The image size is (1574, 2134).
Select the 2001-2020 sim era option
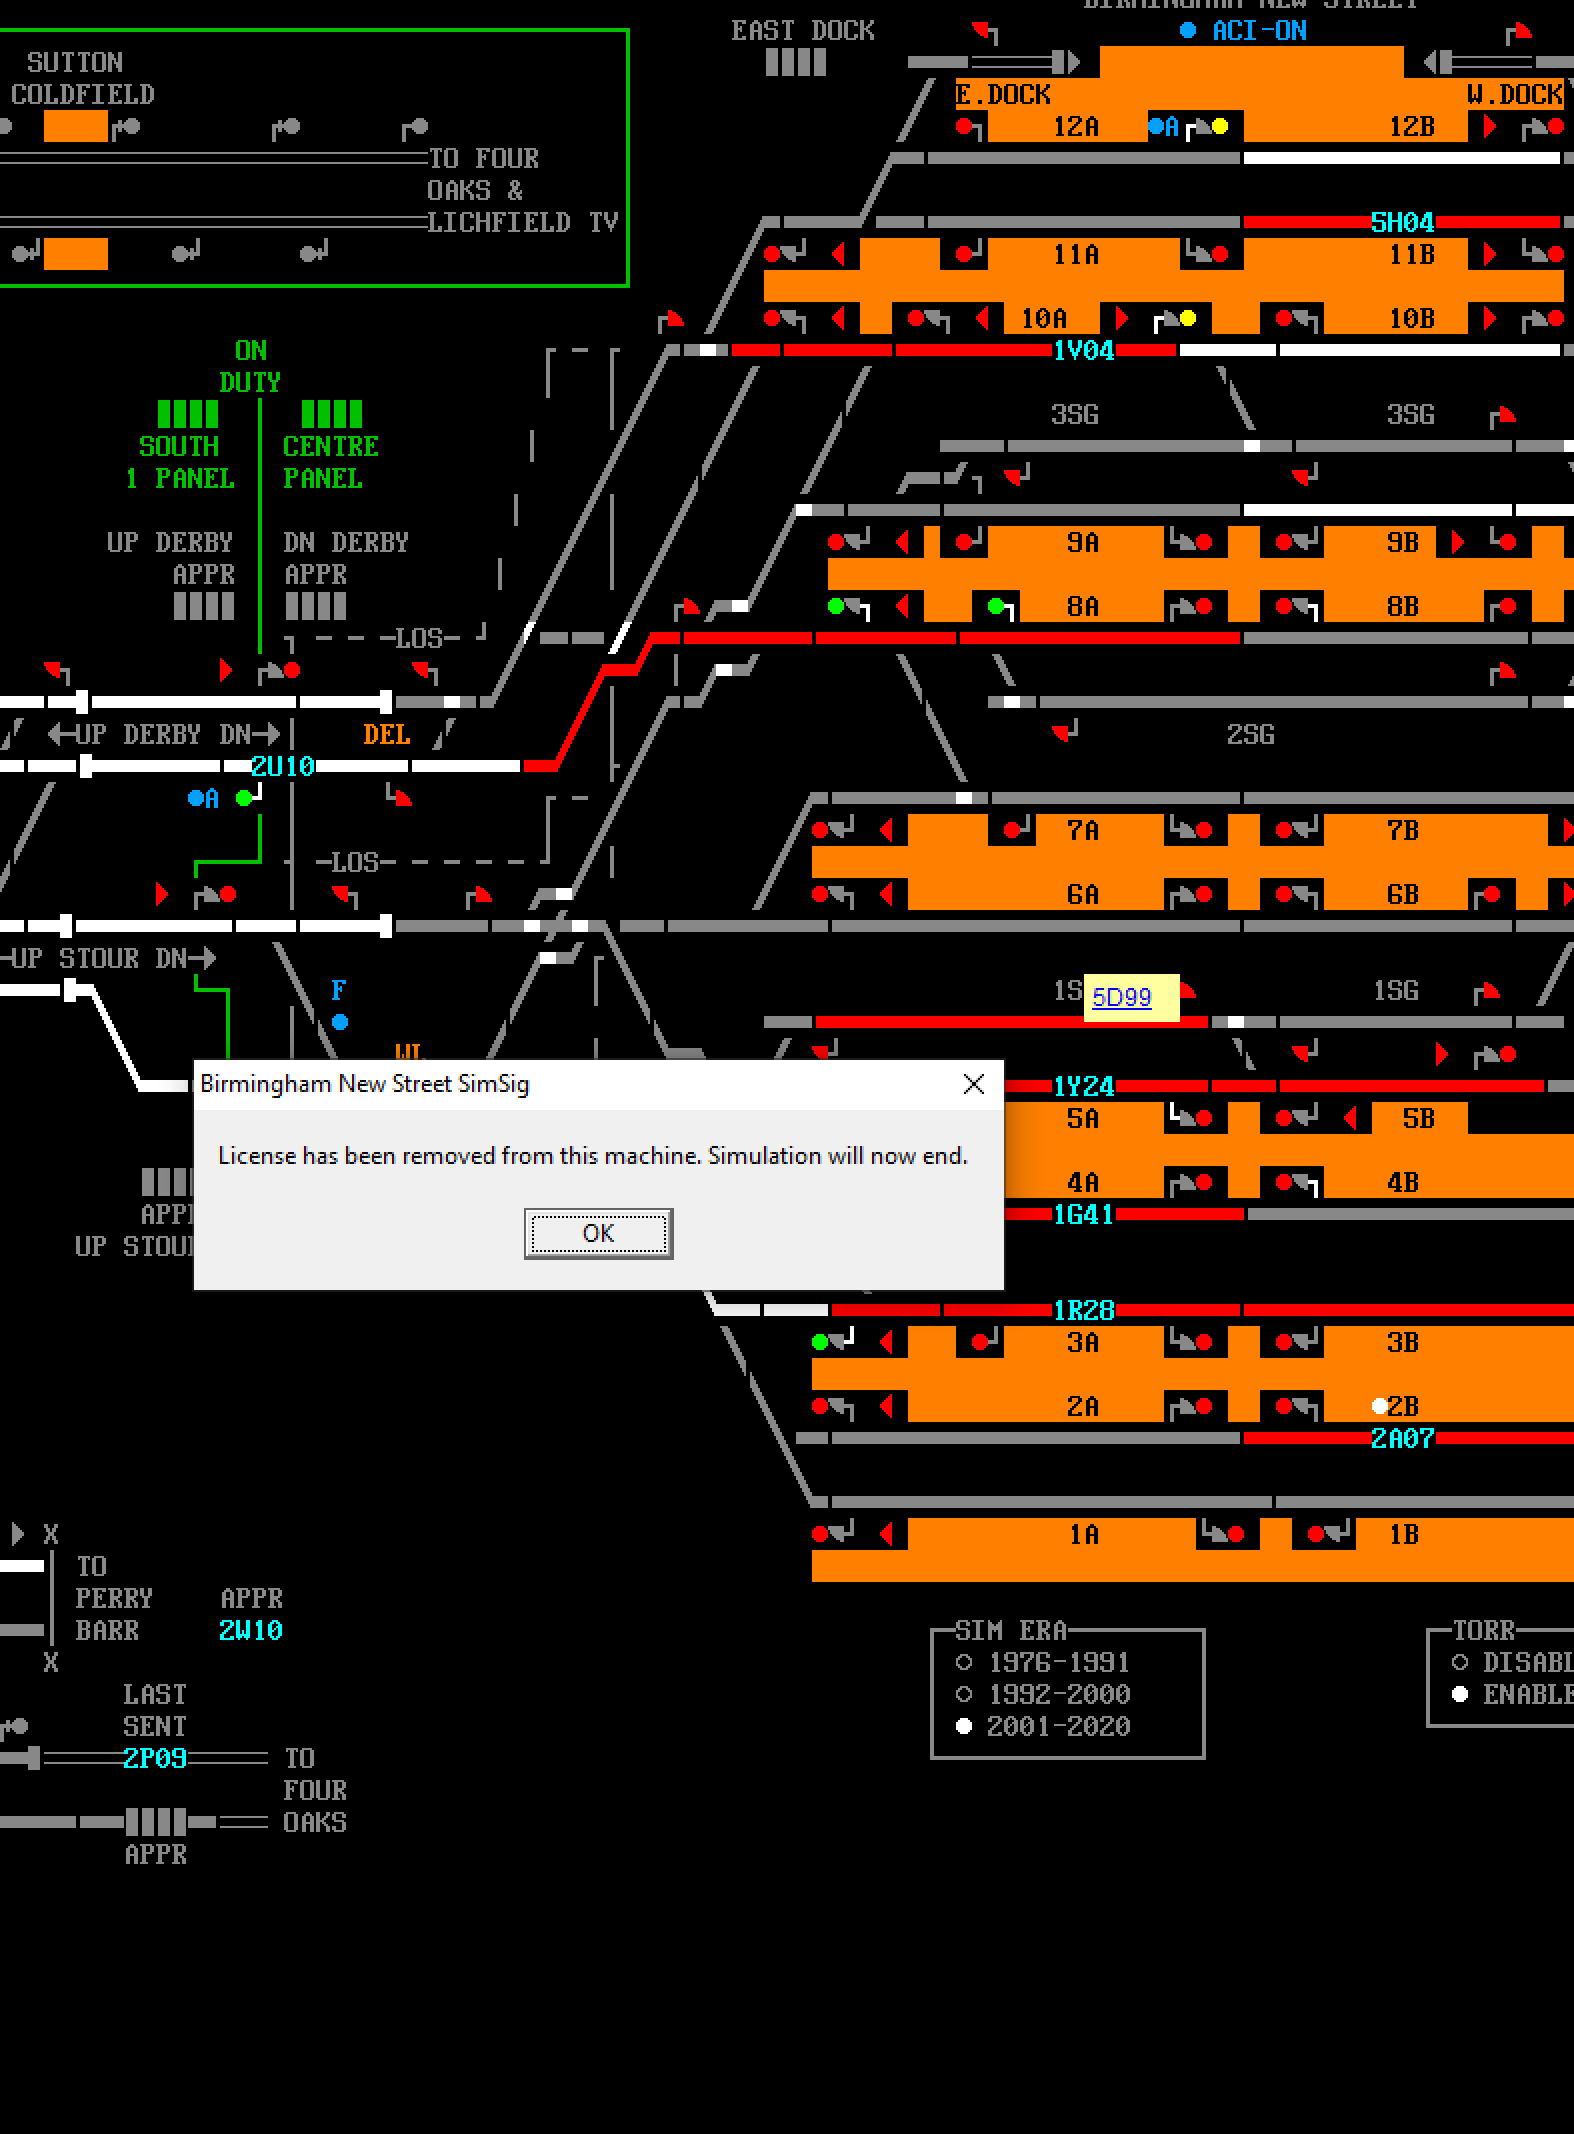coord(964,1726)
